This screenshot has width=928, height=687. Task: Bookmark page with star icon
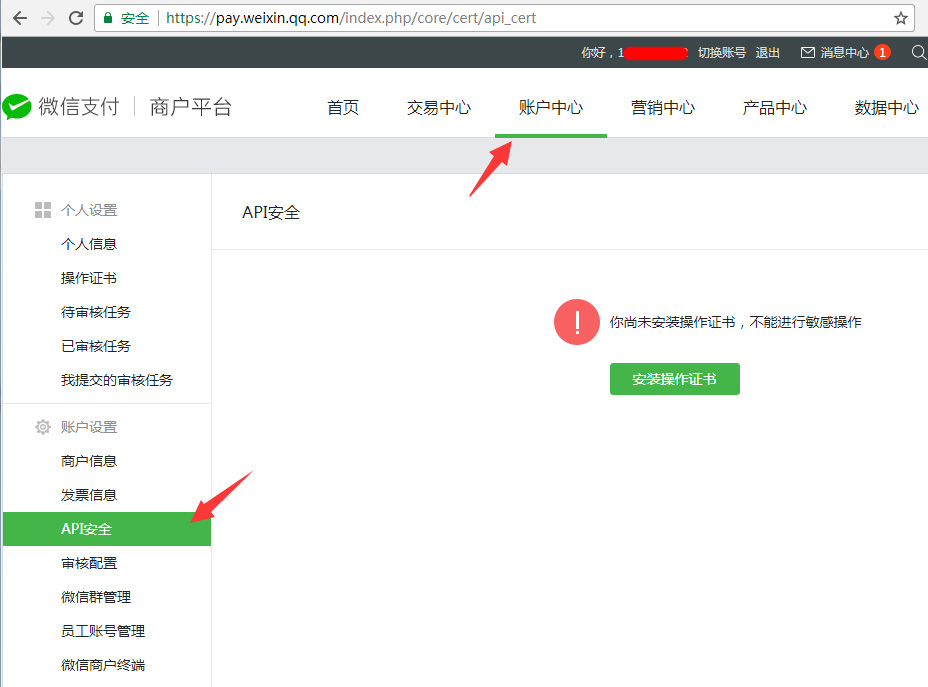900,18
